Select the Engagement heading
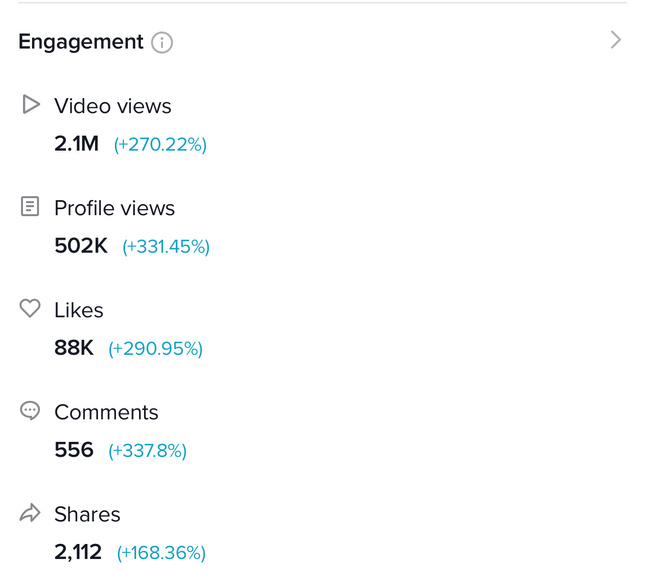This screenshot has width=645, height=588. 81,42
